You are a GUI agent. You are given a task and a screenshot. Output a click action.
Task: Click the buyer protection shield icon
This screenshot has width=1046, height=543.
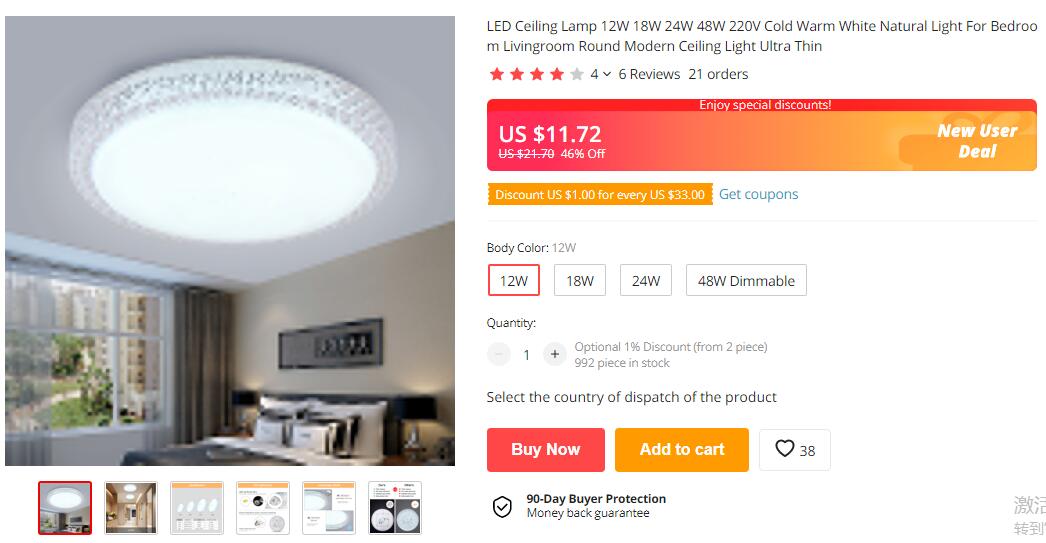(x=502, y=507)
